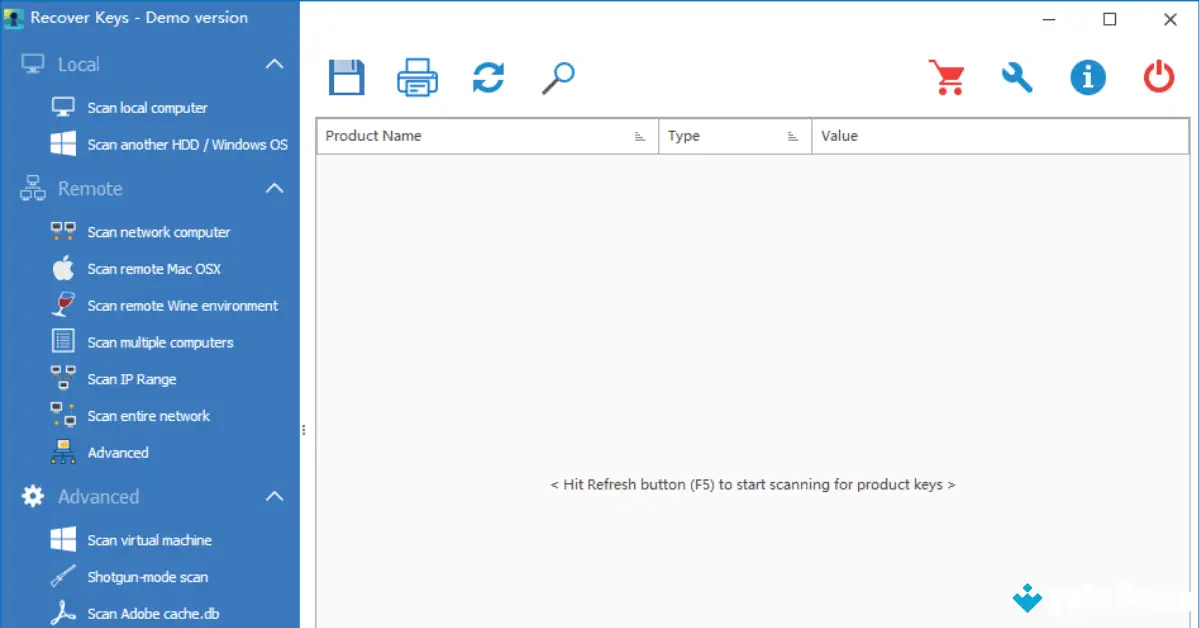
Task: Open the shopping cart purchase icon
Action: coord(947,77)
